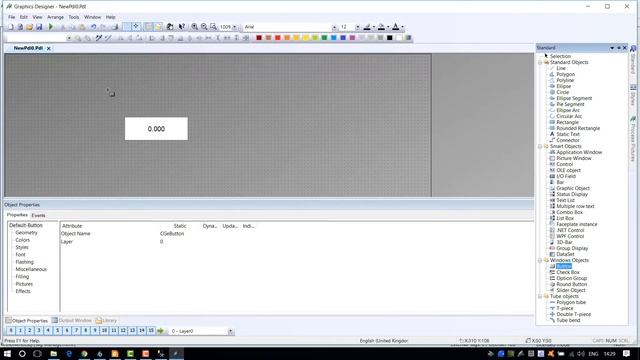Open the font size 12 dropdown
This screenshot has width=640, height=360.
[358, 27]
